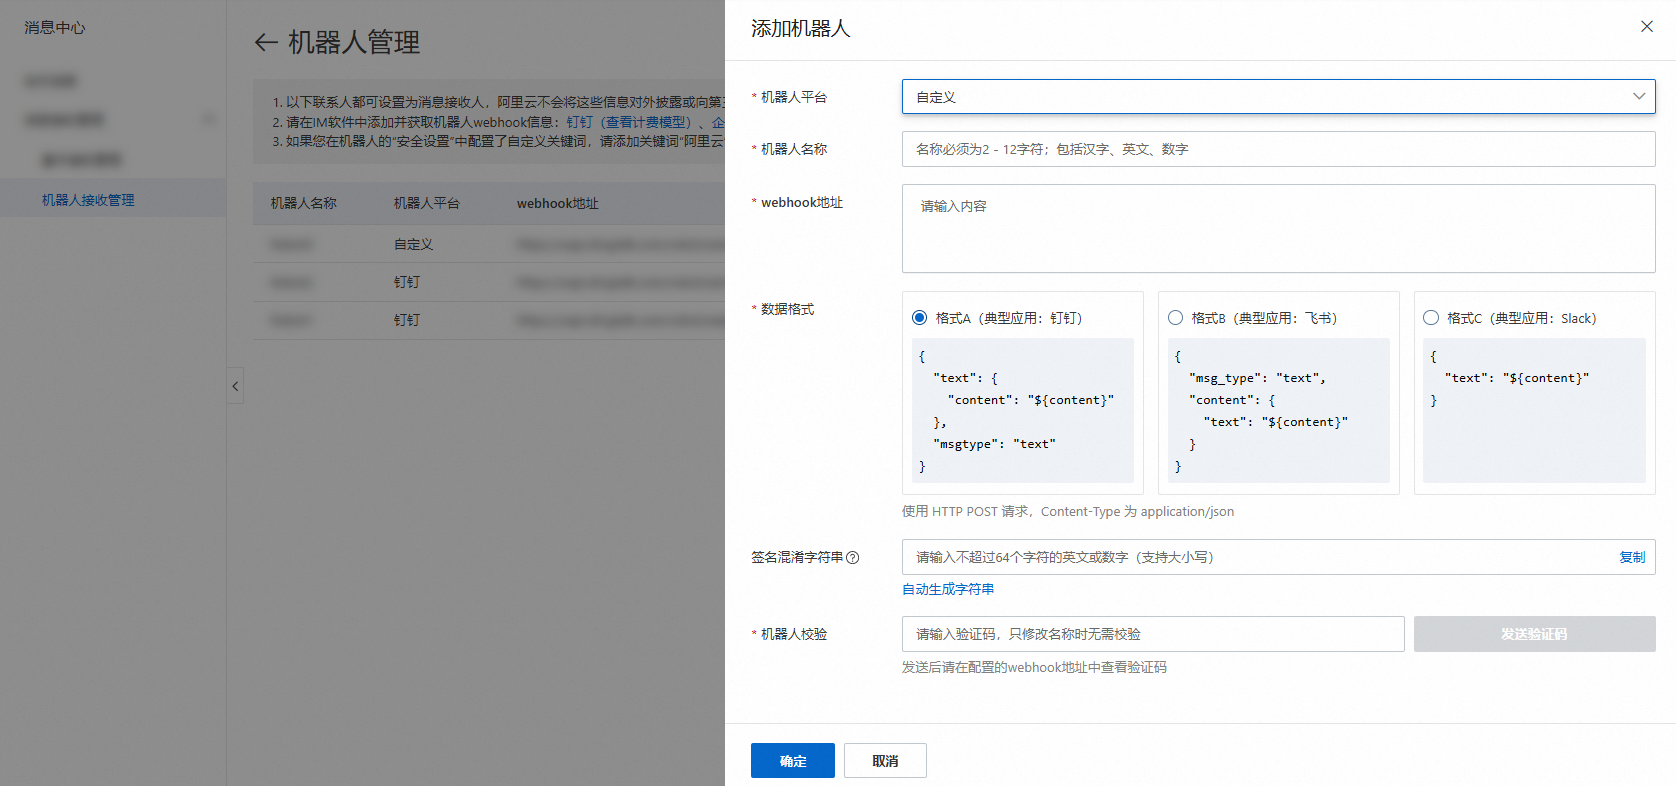Click the webhook地址 column header
The image size is (1676, 786).
tap(558, 203)
